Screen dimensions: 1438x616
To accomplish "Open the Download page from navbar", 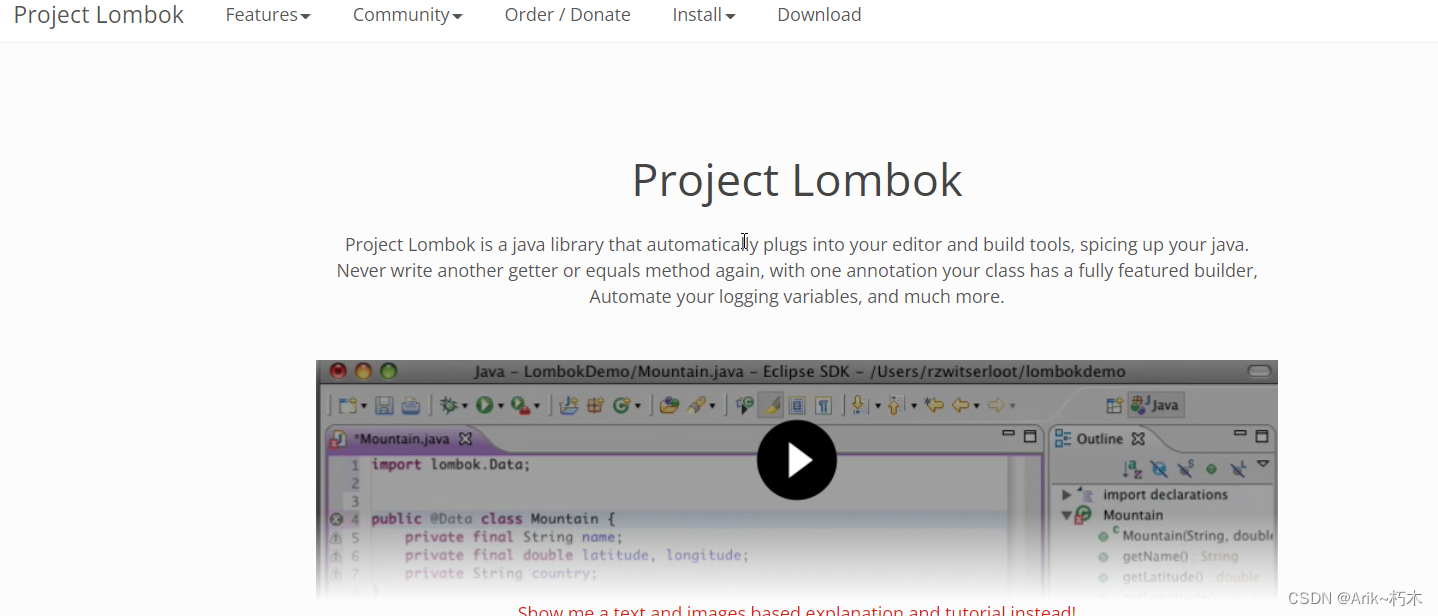I will pos(819,15).
